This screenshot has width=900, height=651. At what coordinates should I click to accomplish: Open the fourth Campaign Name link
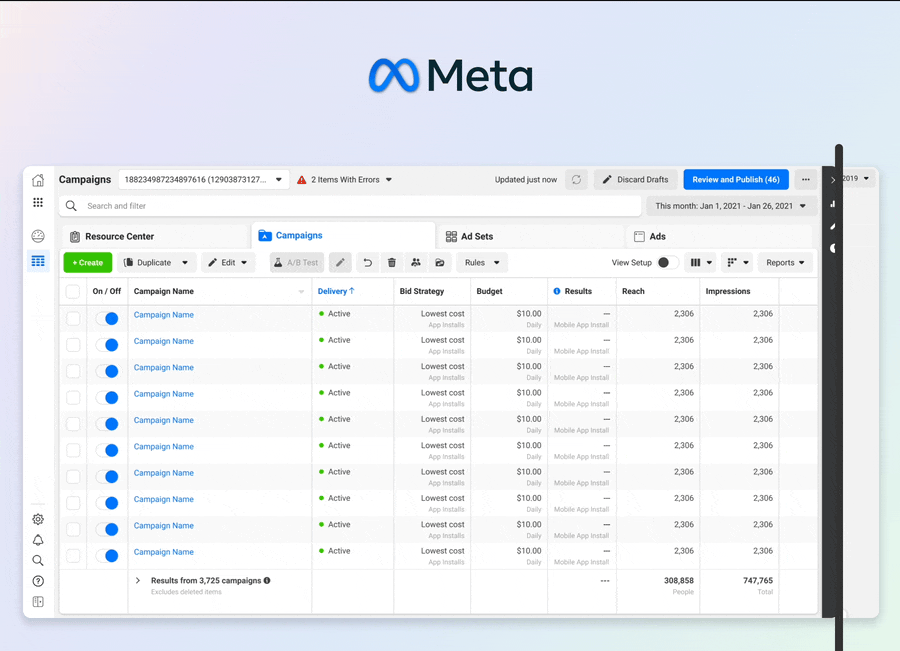tap(164, 394)
